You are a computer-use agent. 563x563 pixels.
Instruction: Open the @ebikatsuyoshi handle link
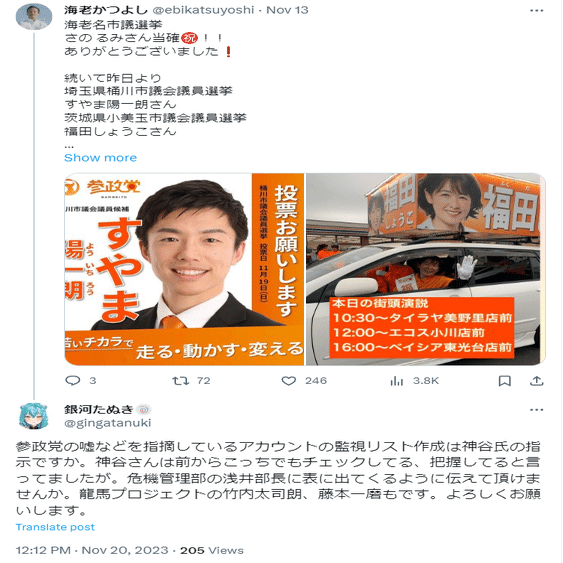click(203, 10)
